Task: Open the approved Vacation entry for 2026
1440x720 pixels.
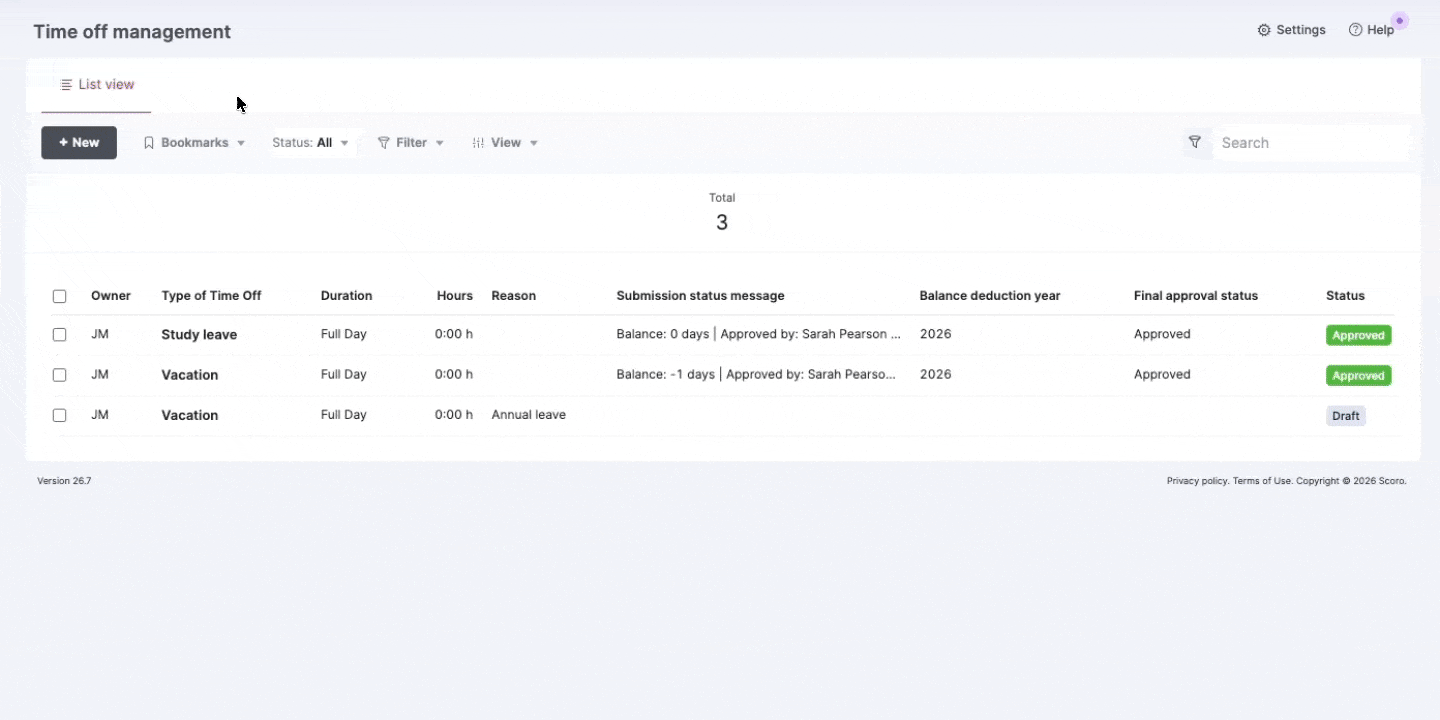Action: 189,375
